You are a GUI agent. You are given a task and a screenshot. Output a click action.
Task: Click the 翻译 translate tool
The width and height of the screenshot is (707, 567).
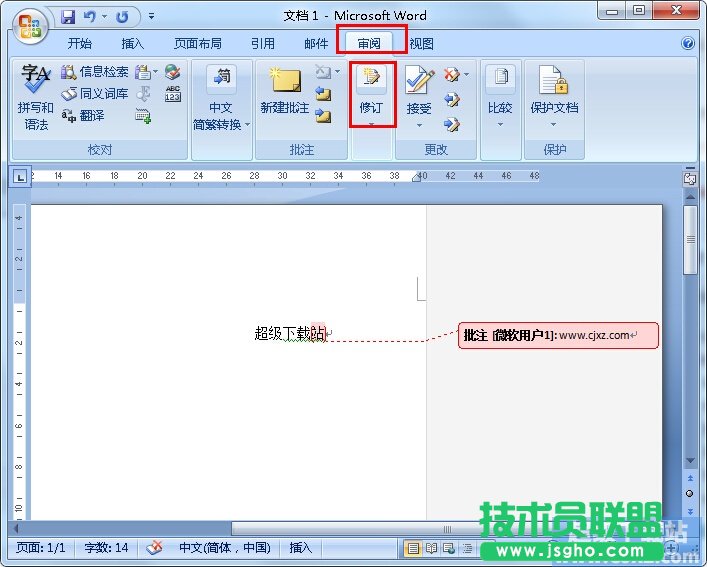pyautogui.click(x=84, y=115)
